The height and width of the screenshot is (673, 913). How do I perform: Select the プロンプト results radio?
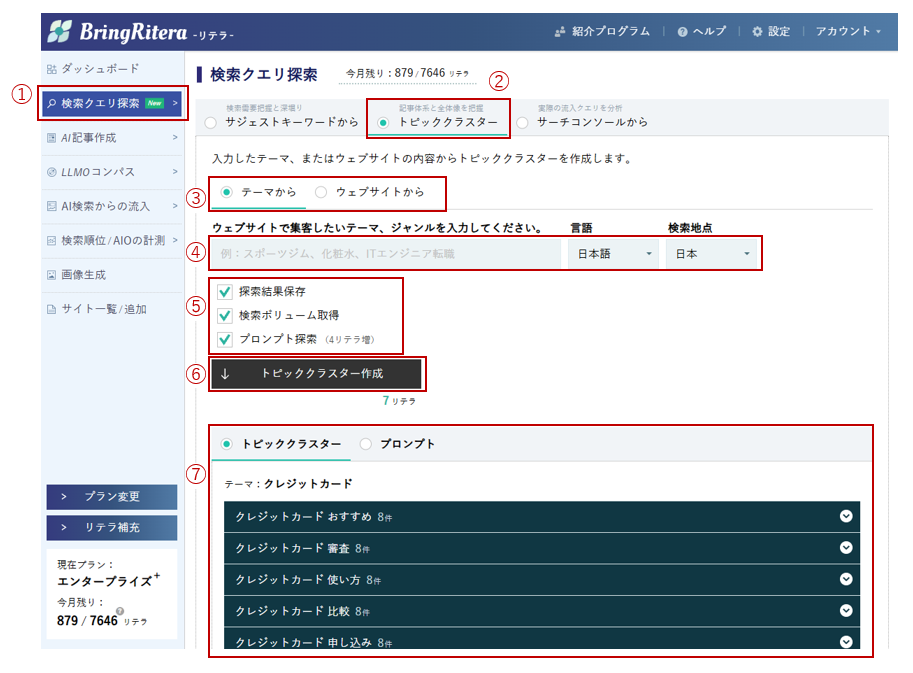365,444
